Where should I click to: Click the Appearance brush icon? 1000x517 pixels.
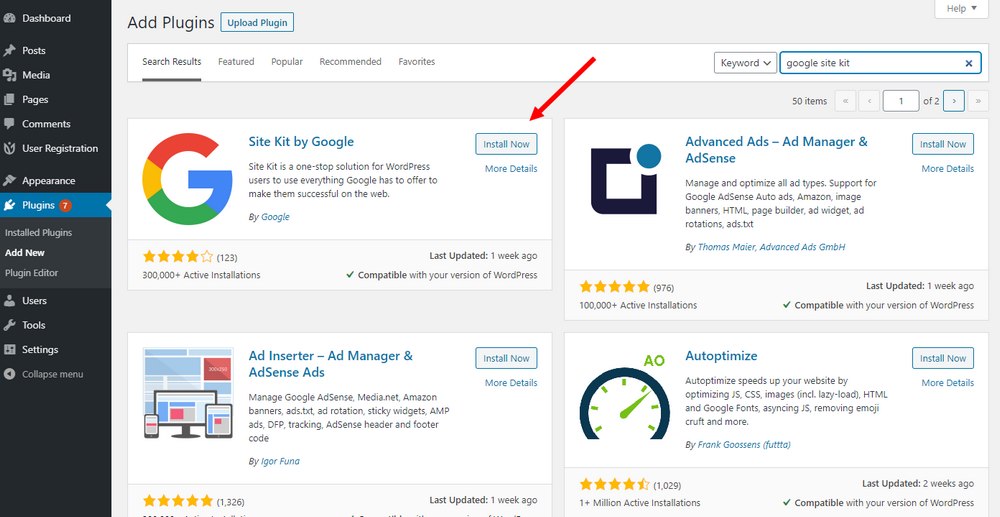click(9, 180)
